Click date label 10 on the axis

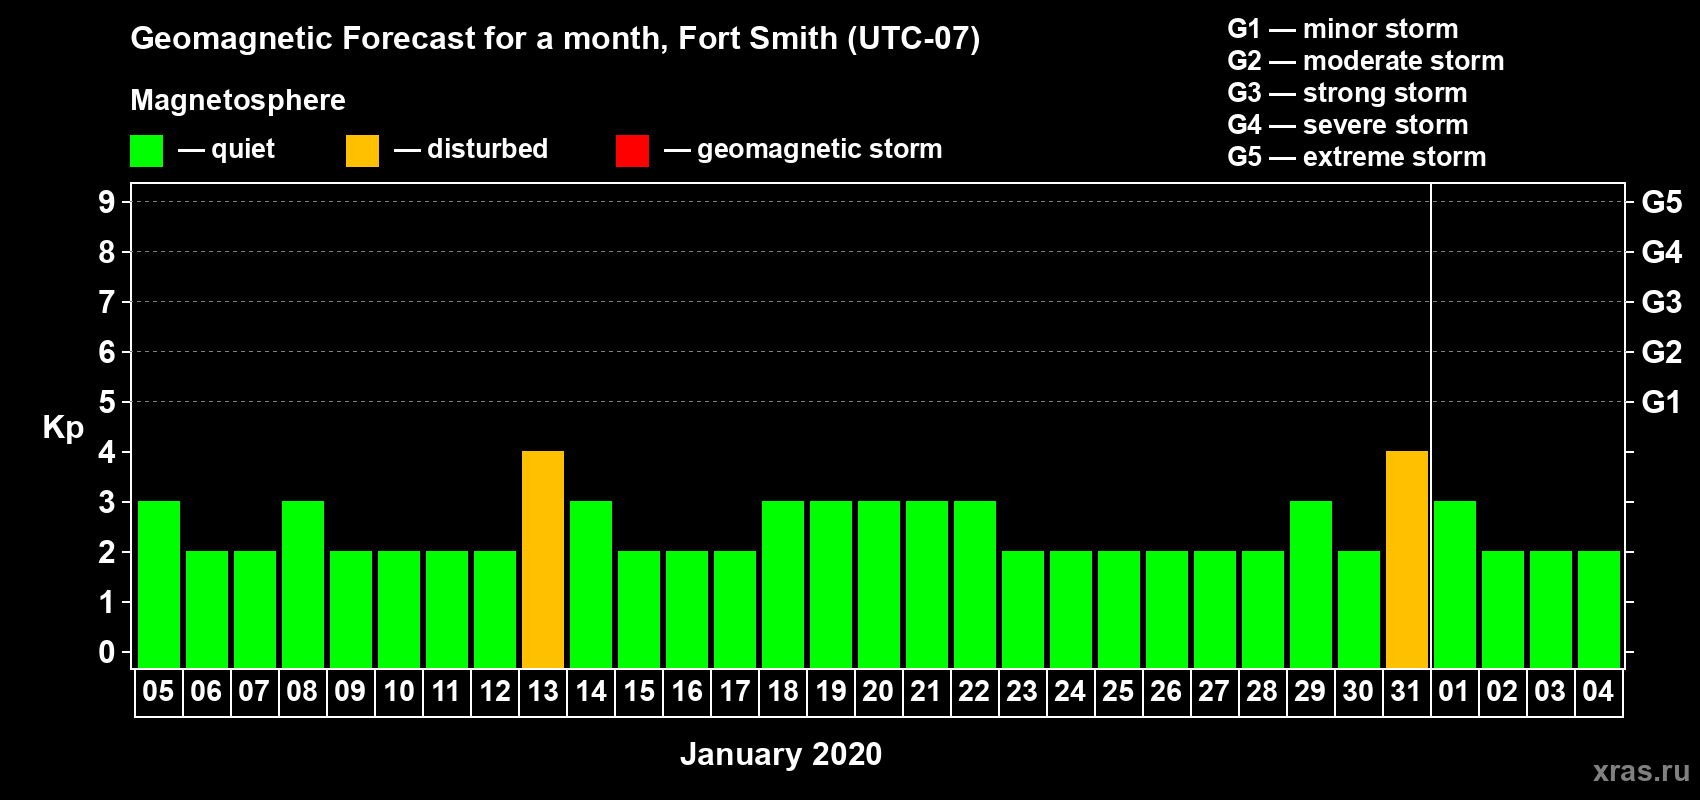coord(399,691)
